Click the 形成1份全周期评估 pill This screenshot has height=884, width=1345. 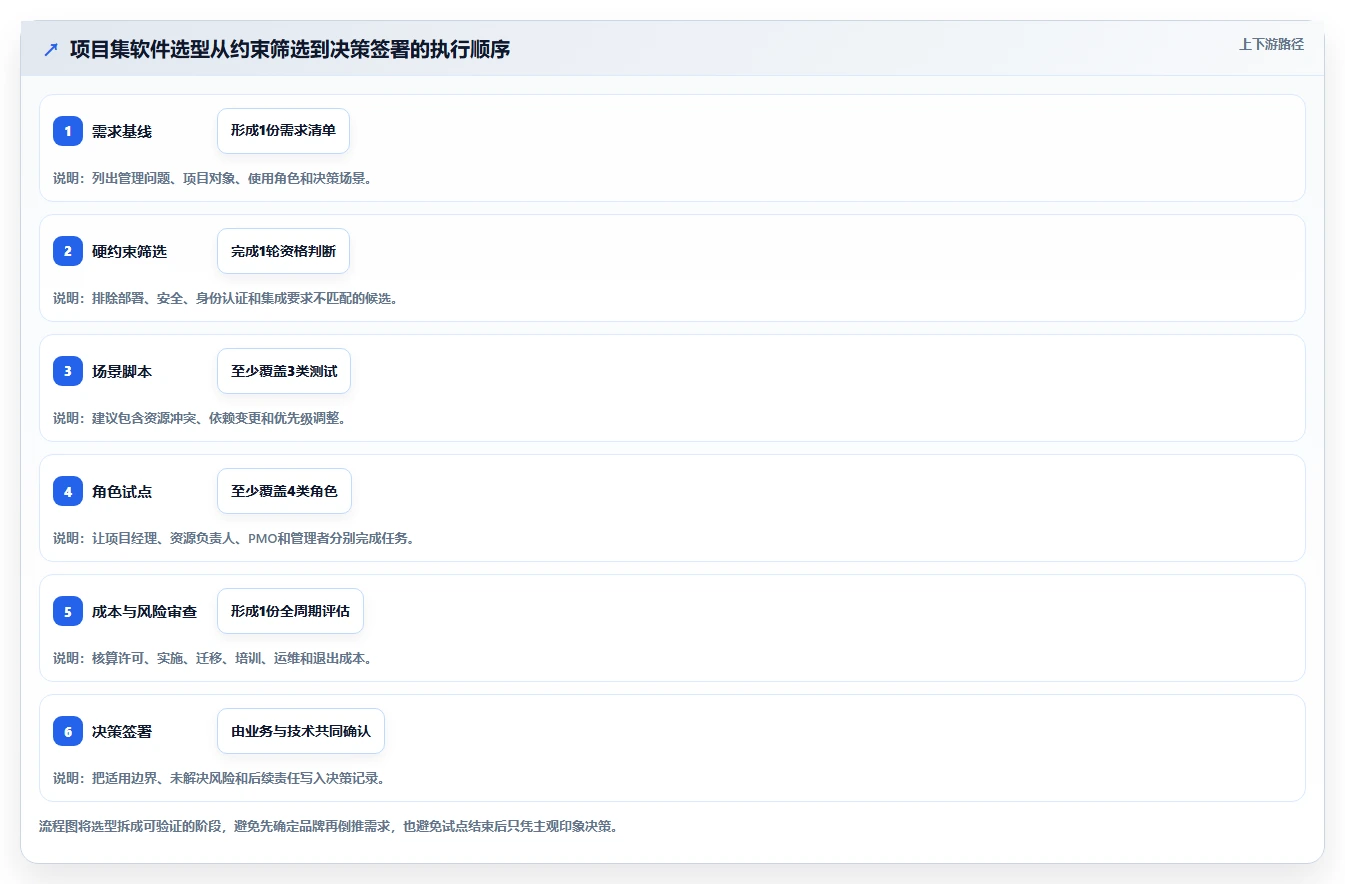tap(290, 611)
